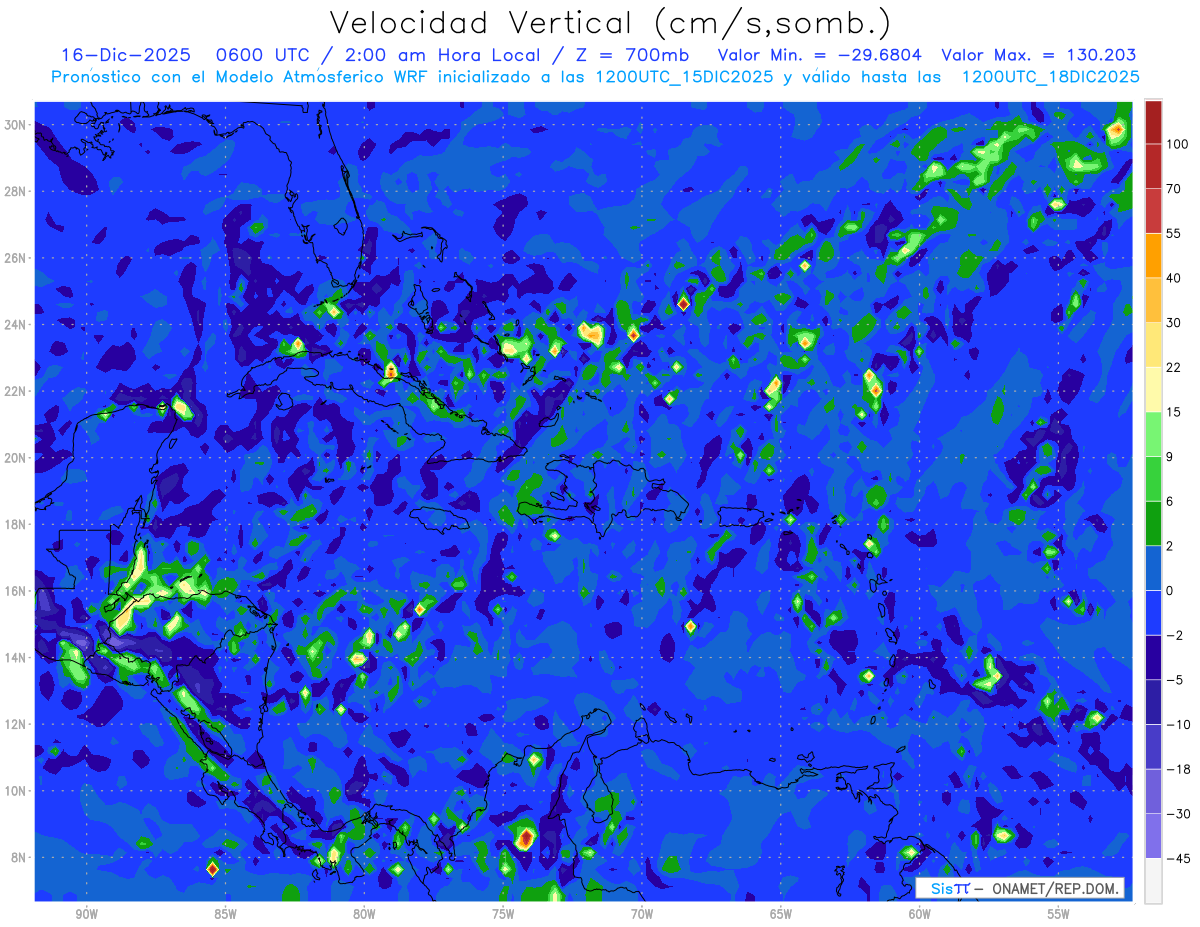Click the swatch between -10 and -18
This screenshot has width=1200, height=927.
click(x=1153, y=747)
